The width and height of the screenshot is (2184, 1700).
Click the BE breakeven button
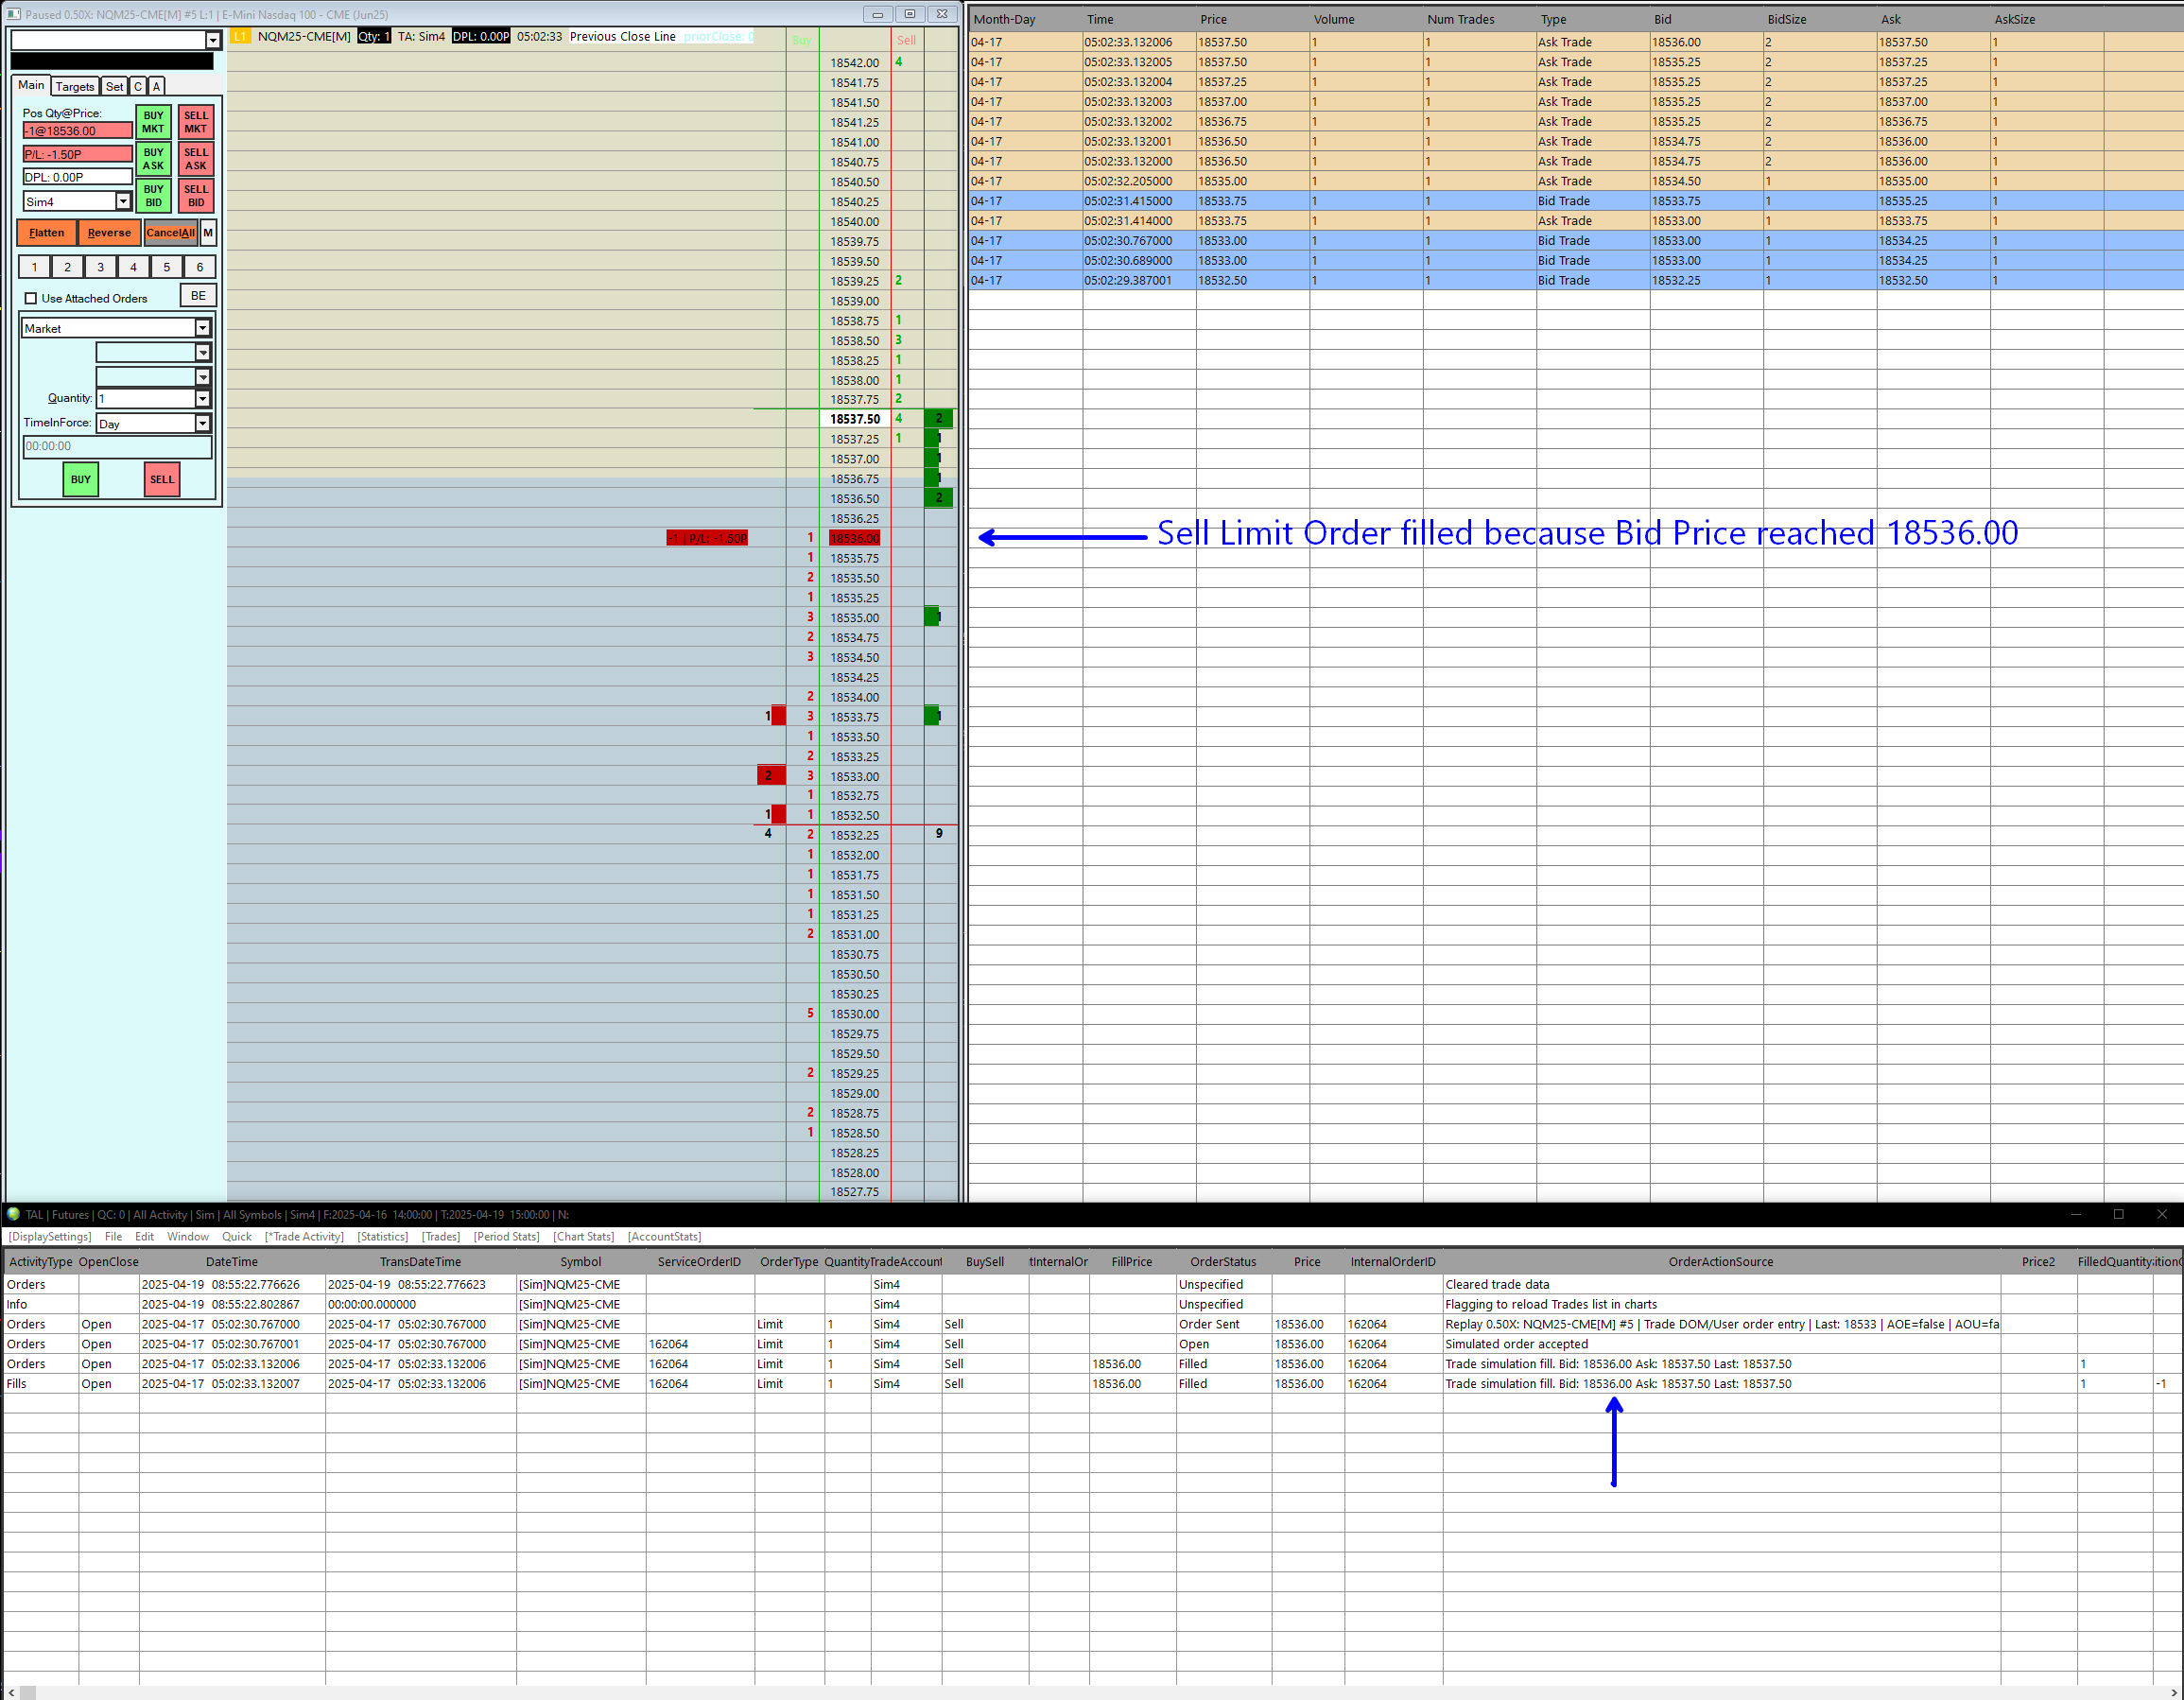tap(198, 296)
